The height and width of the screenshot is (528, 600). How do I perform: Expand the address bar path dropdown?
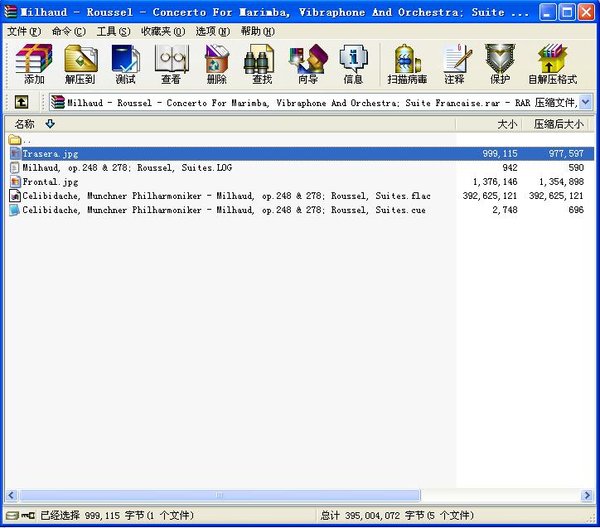[586, 102]
